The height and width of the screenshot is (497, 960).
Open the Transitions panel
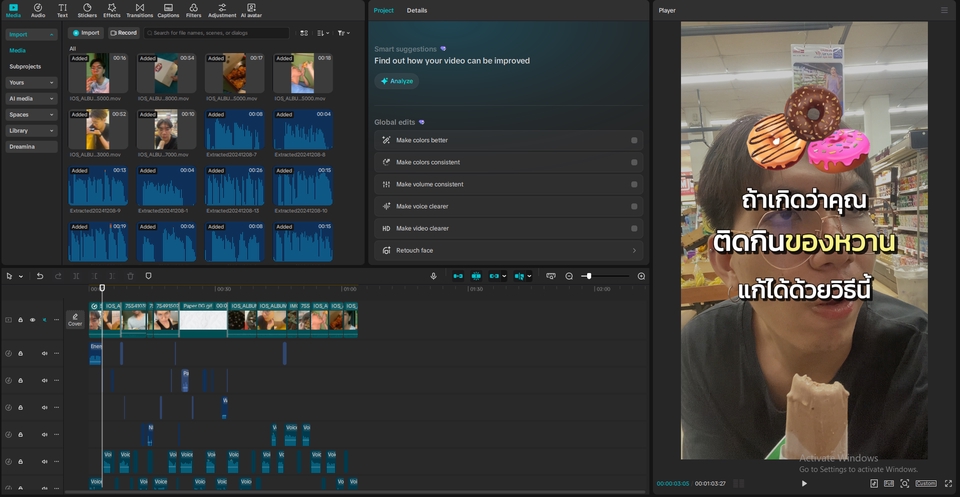(140, 10)
